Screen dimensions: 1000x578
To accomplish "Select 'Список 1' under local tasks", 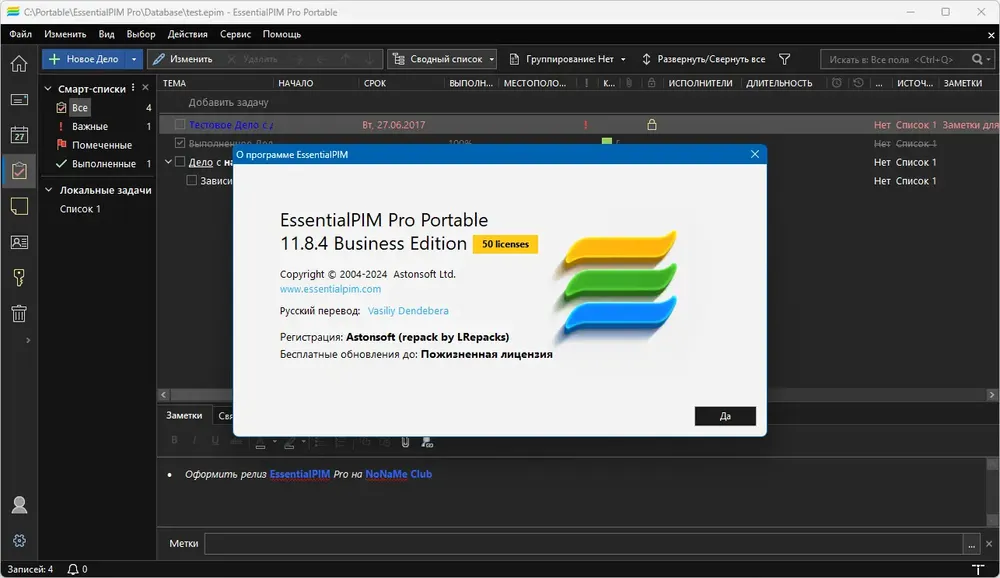I will [80, 209].
